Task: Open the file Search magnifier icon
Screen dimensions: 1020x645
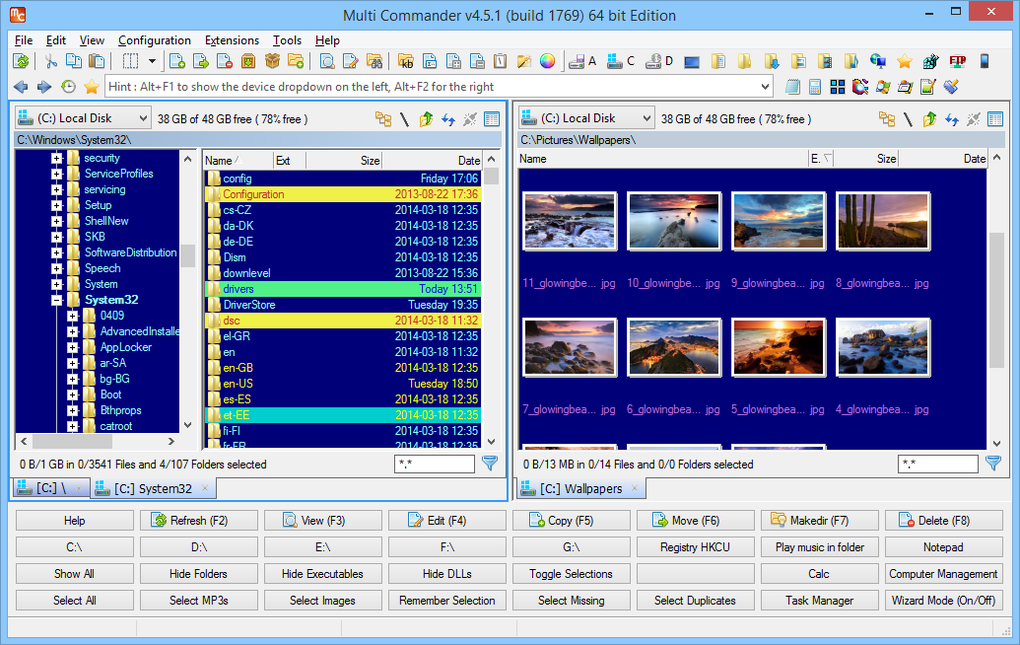Action: click(x=327, y=62)
